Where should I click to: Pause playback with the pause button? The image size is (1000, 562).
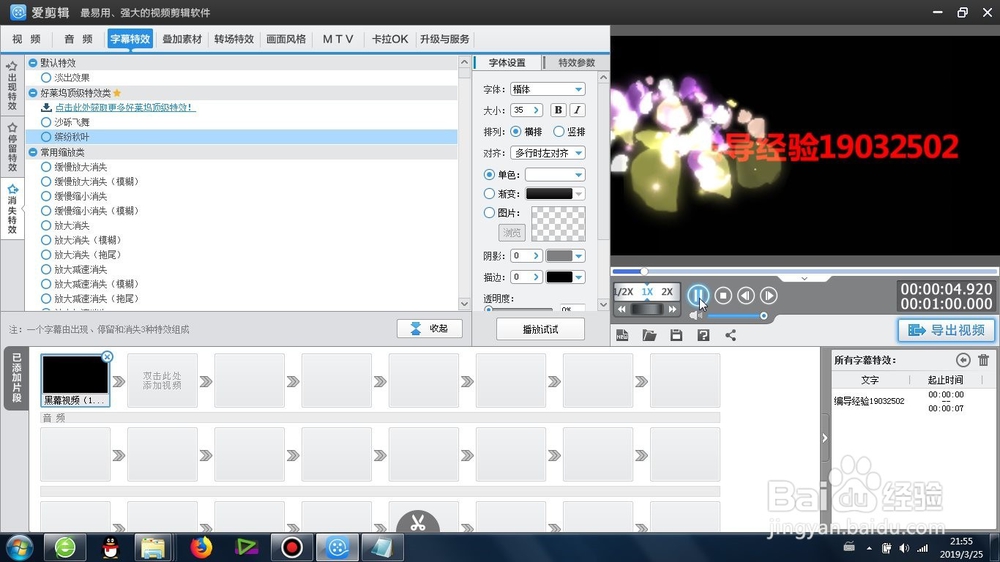pos(698,295)
